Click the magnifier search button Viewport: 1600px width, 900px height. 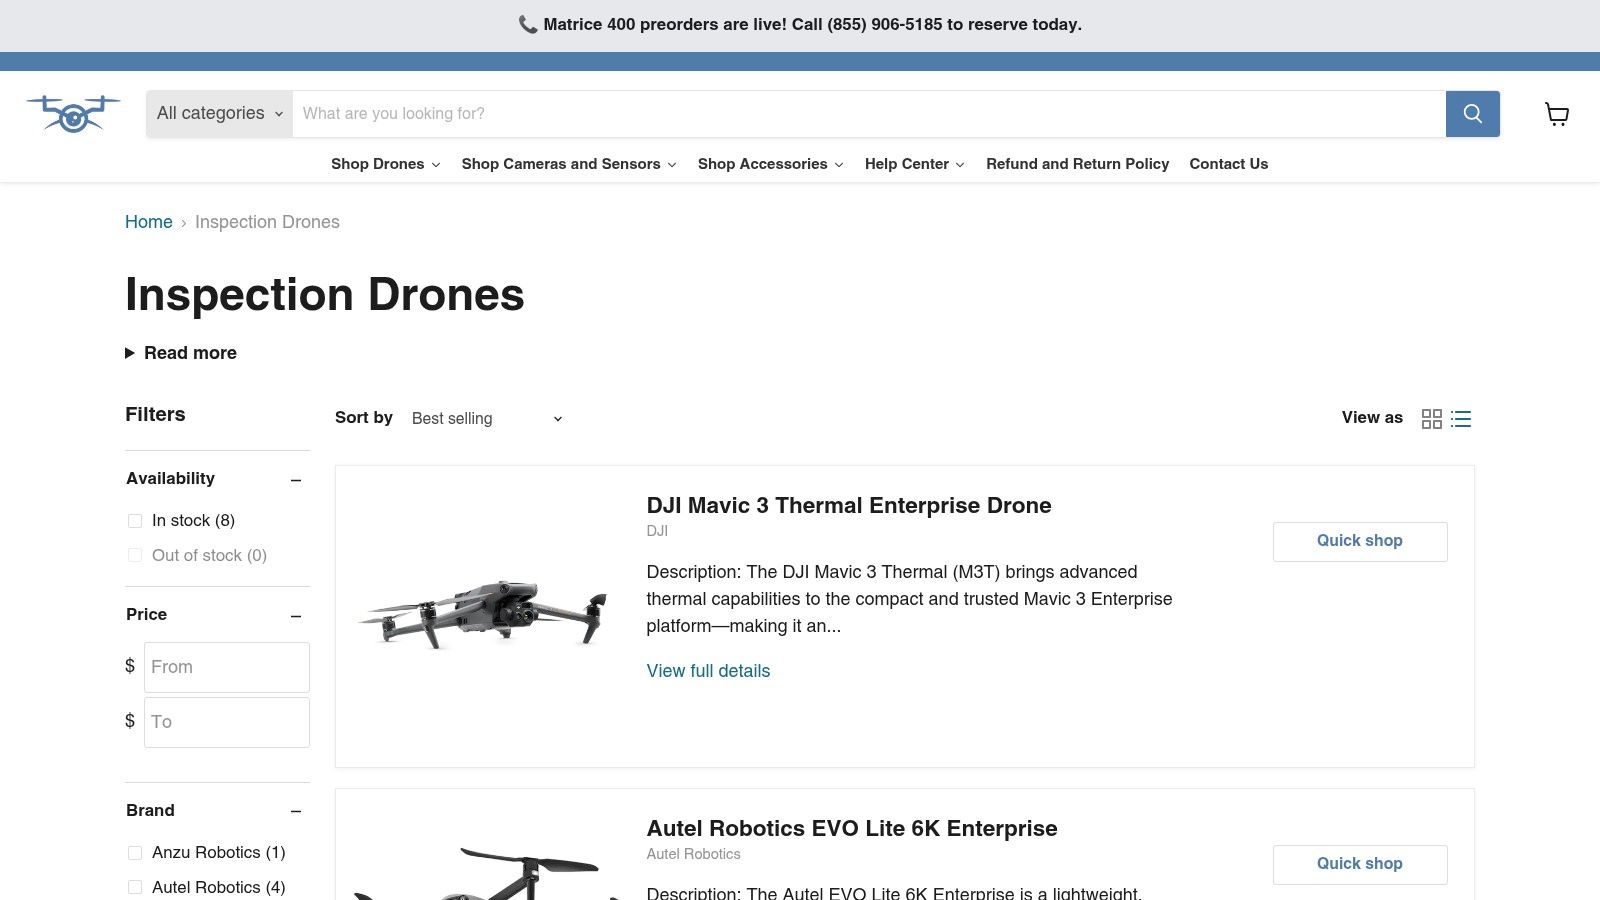(1472, 114)
